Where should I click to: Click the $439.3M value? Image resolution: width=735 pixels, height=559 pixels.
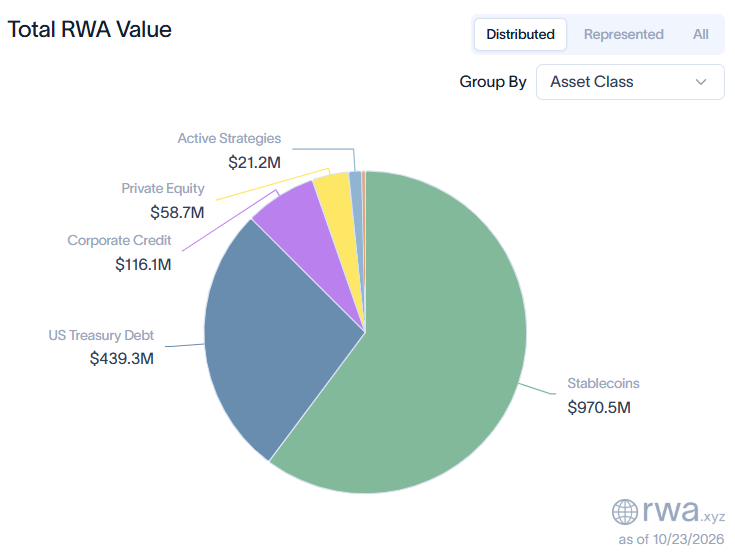click(x=122, y=358)
